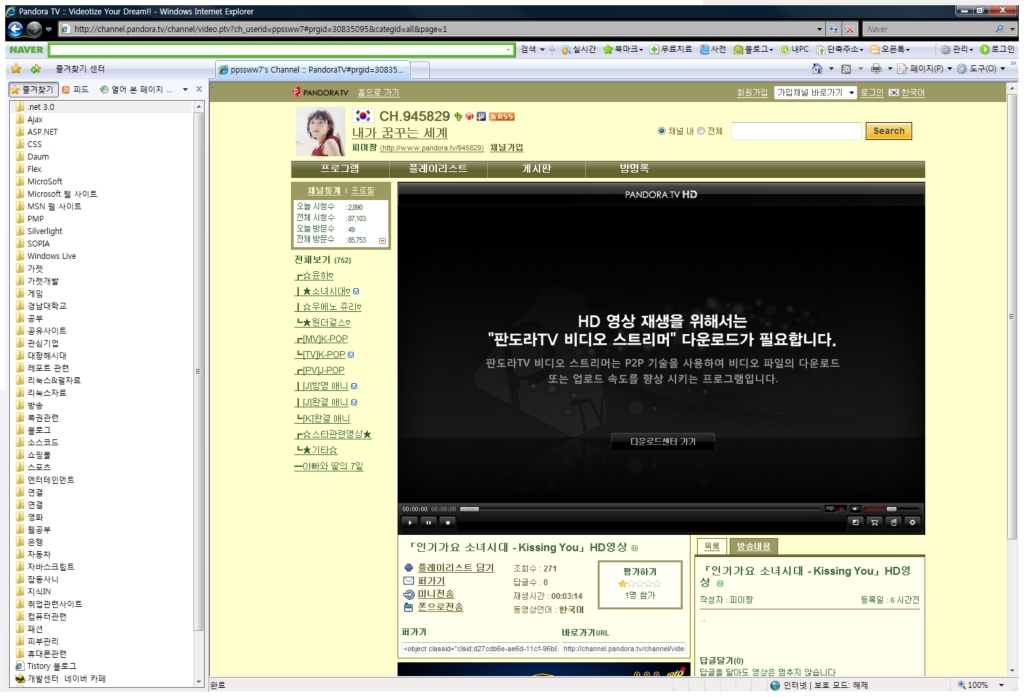Click the magnifier icon in the Naver search box
Viewport: 1024px width, 697px height.
pyautogui.click(x=999, y=29)
